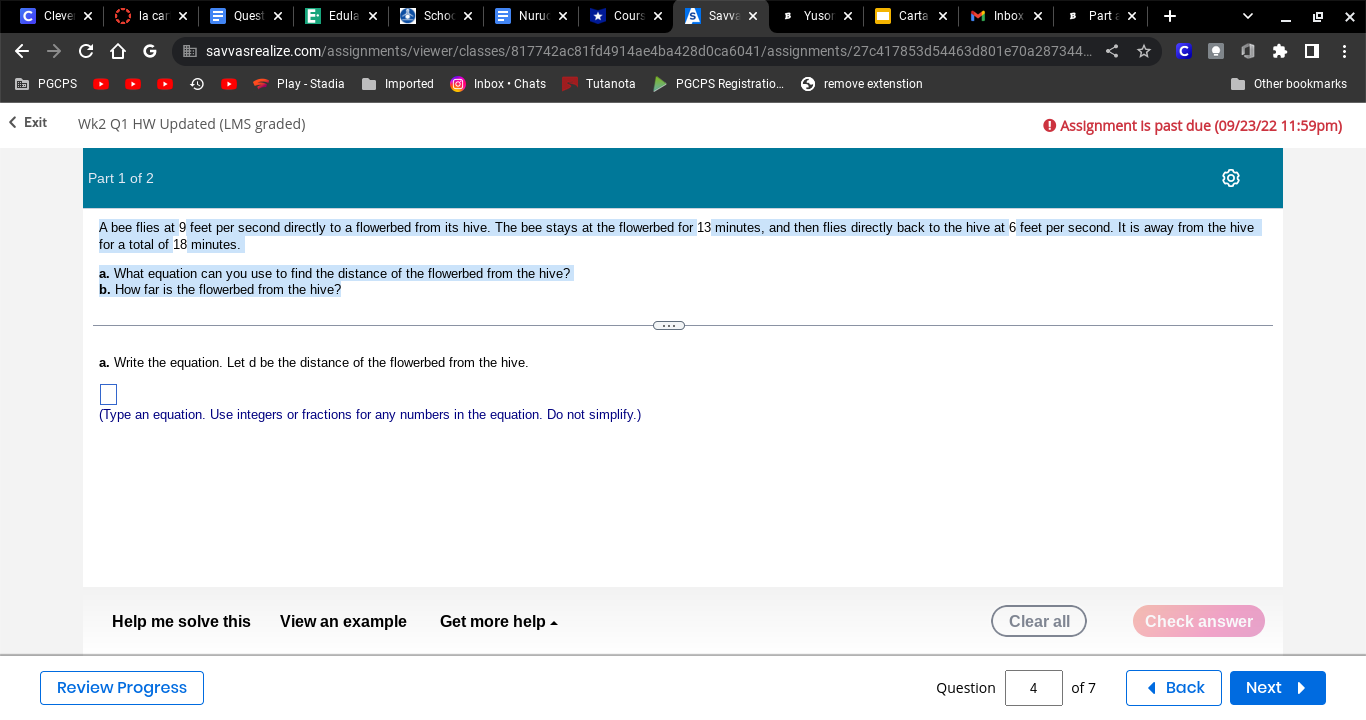Open the PGCPS Registration bookmark
The image size is (1366, 720).
coord(718,84)
